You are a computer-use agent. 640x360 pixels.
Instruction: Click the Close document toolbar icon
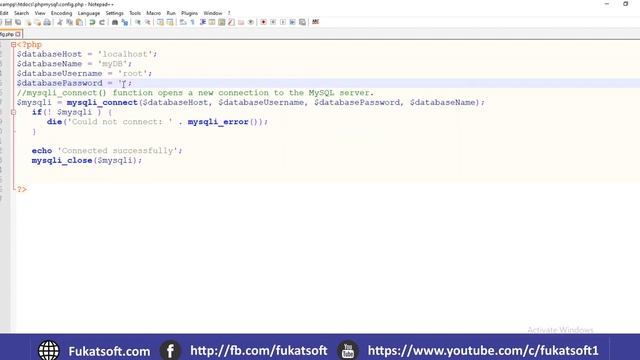click(x=28, y=22)
